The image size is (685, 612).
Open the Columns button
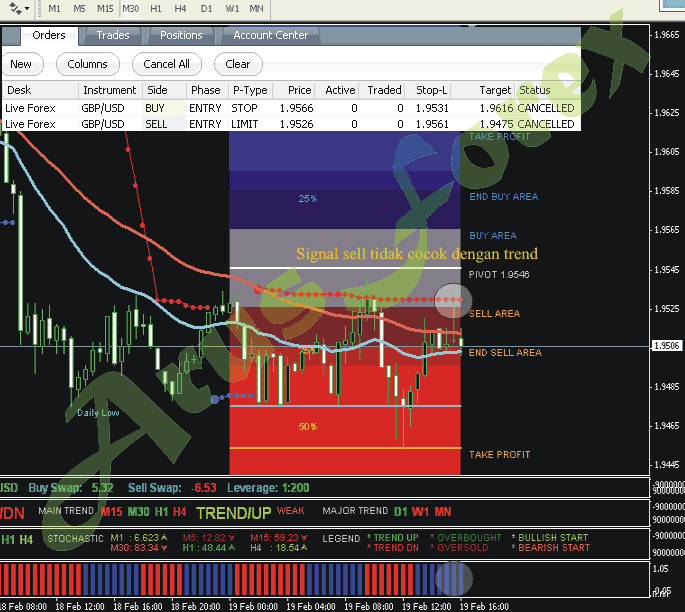pyautogui.click(x=88, y=64)
